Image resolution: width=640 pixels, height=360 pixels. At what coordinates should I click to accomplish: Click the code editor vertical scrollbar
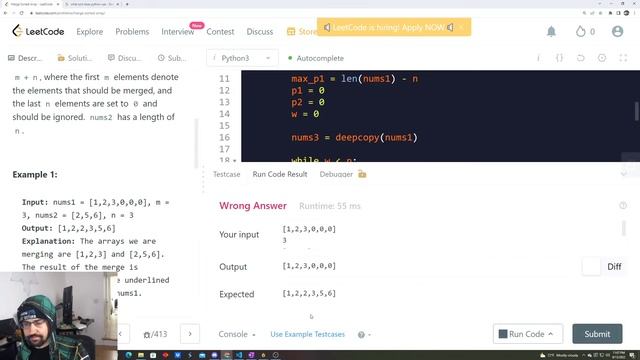click(636, 111)
